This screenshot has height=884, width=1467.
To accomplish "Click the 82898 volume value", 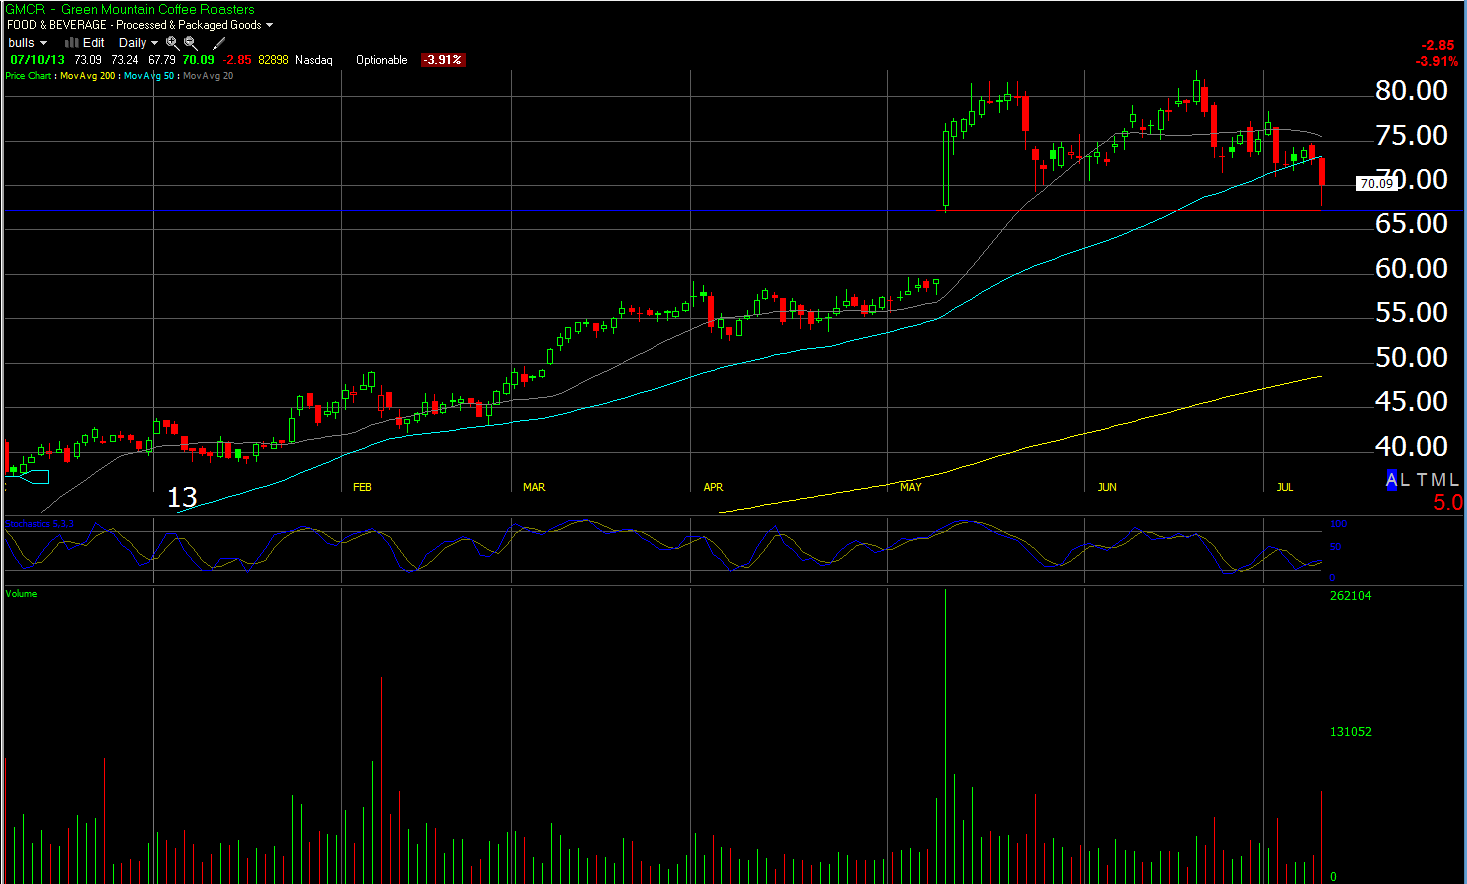I will point(273,60).
